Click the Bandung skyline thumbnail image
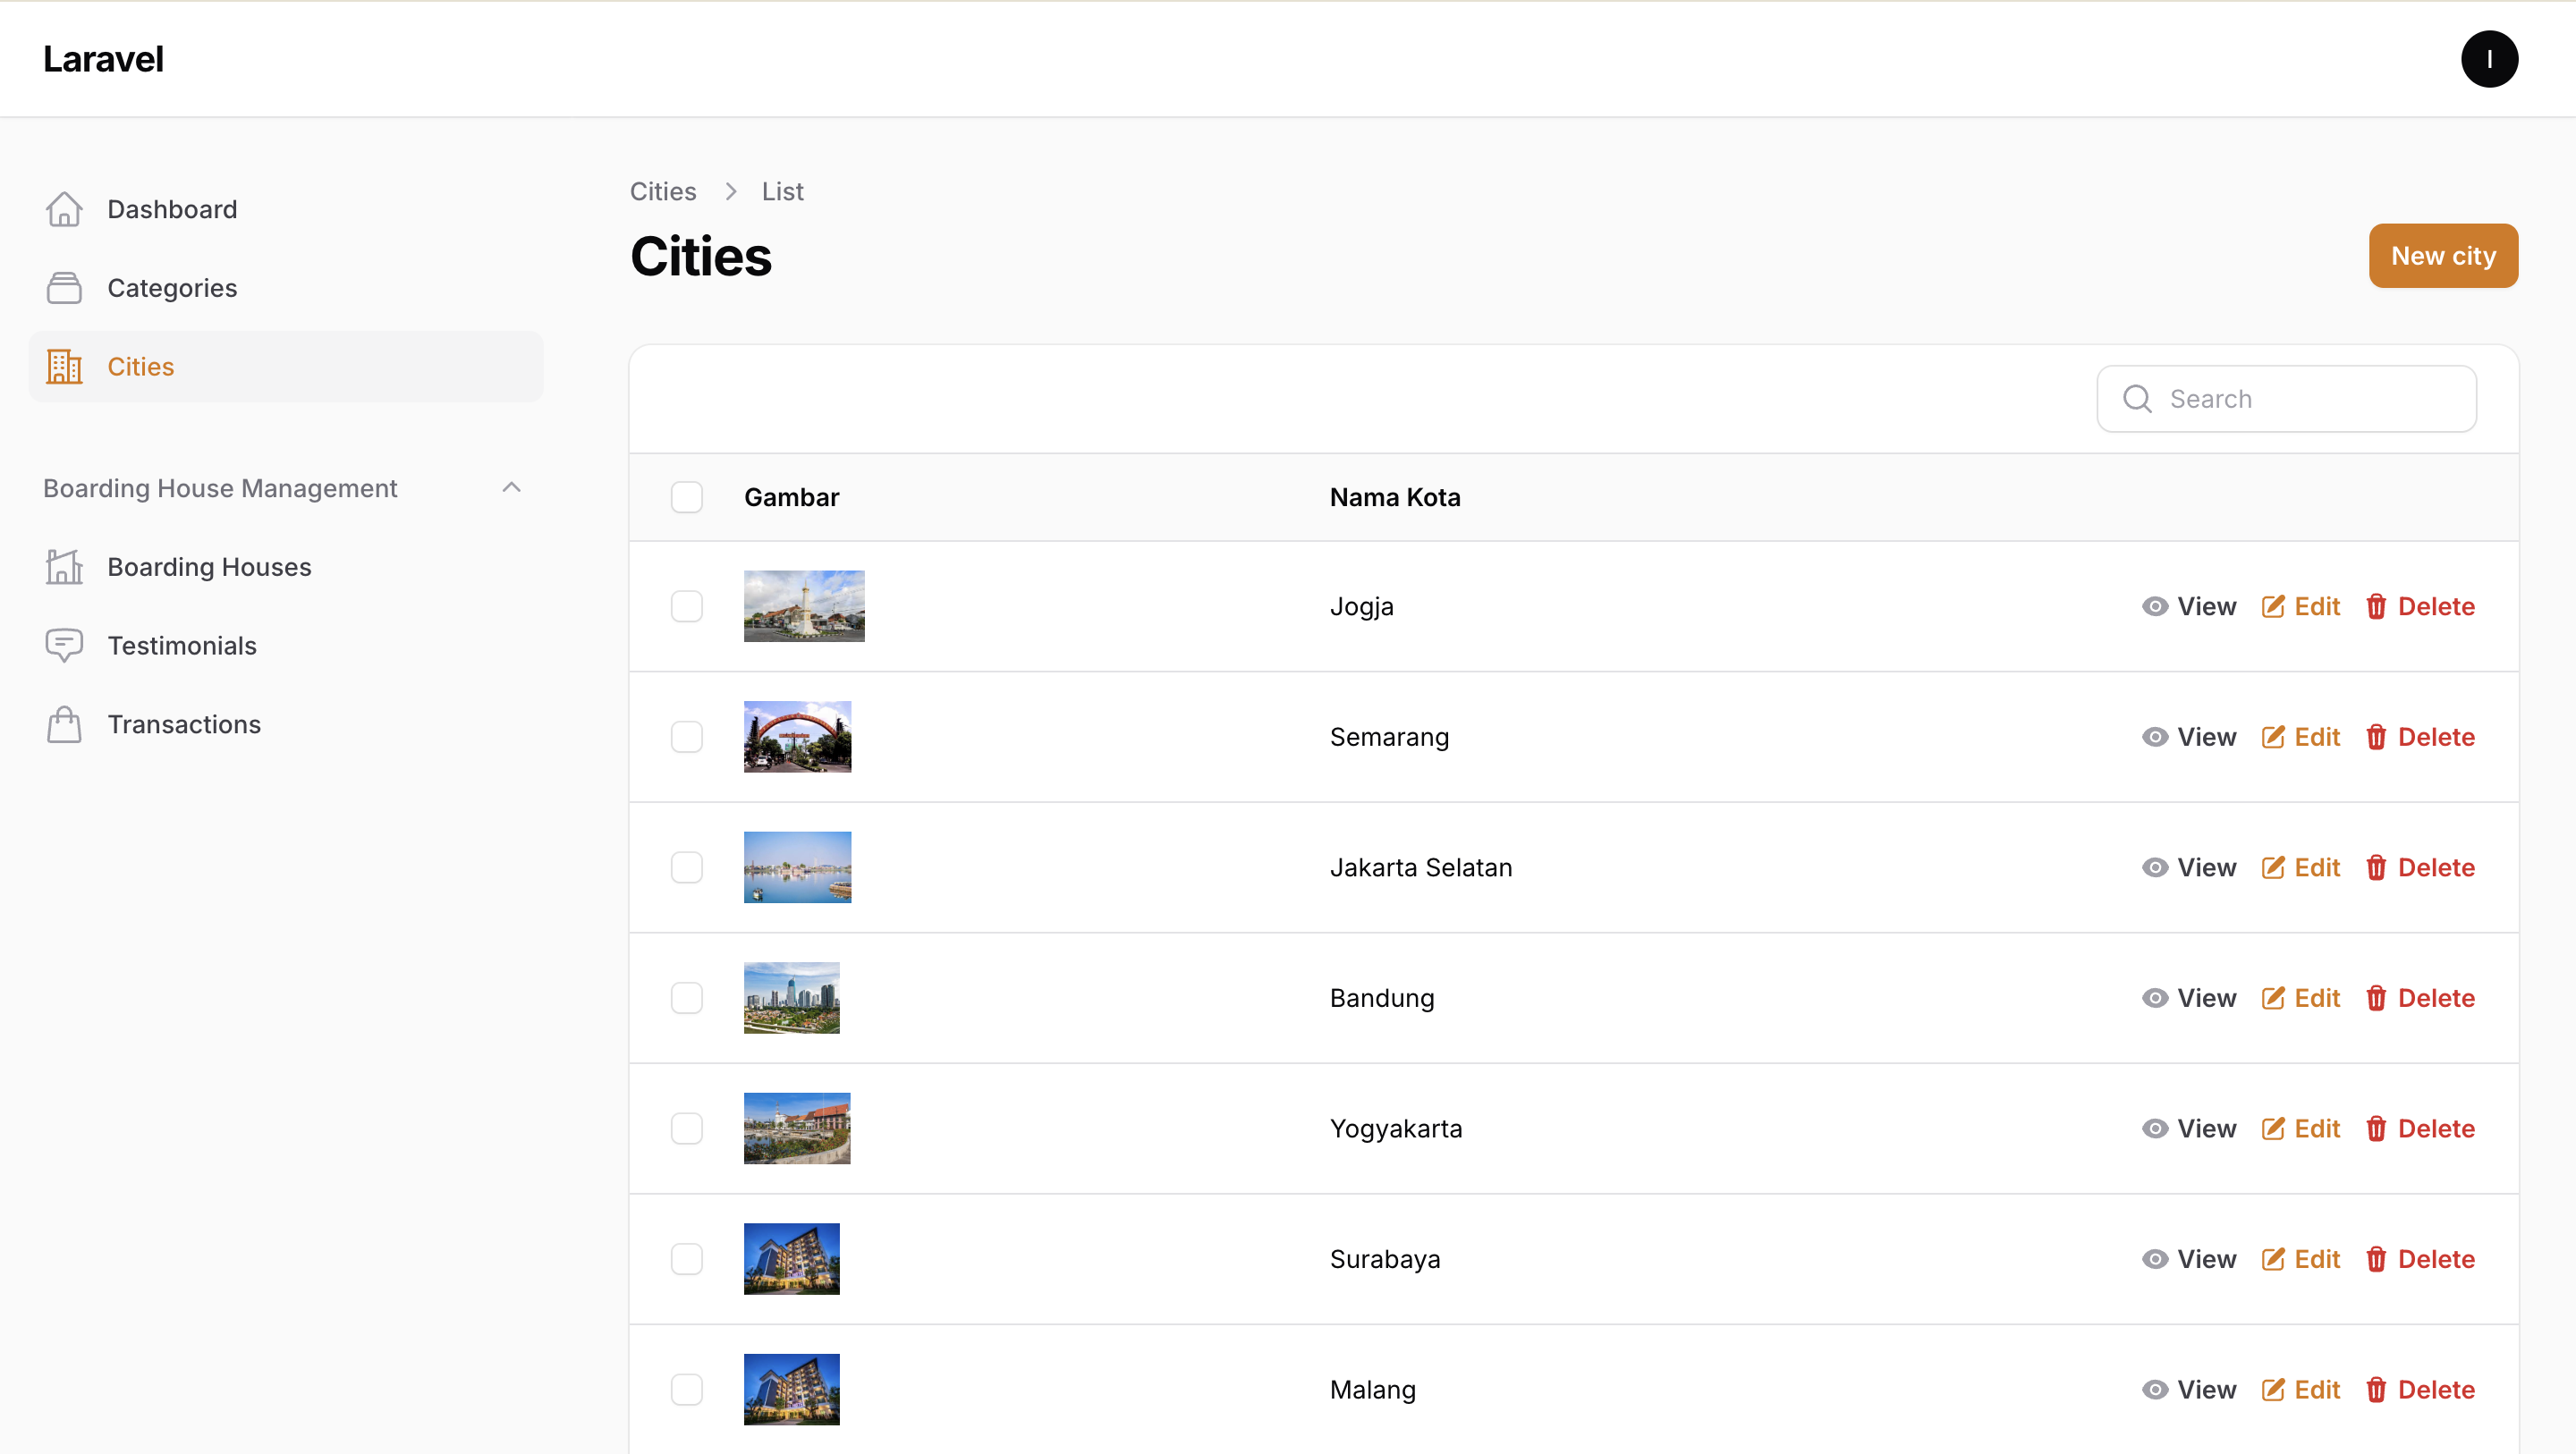 point(791,998)
